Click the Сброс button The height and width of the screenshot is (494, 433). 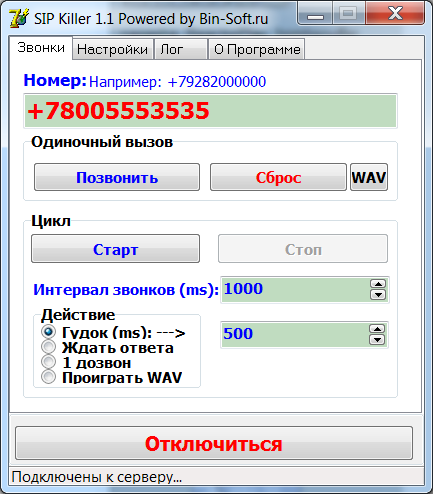pyautogui.click(x=278, y=177)
